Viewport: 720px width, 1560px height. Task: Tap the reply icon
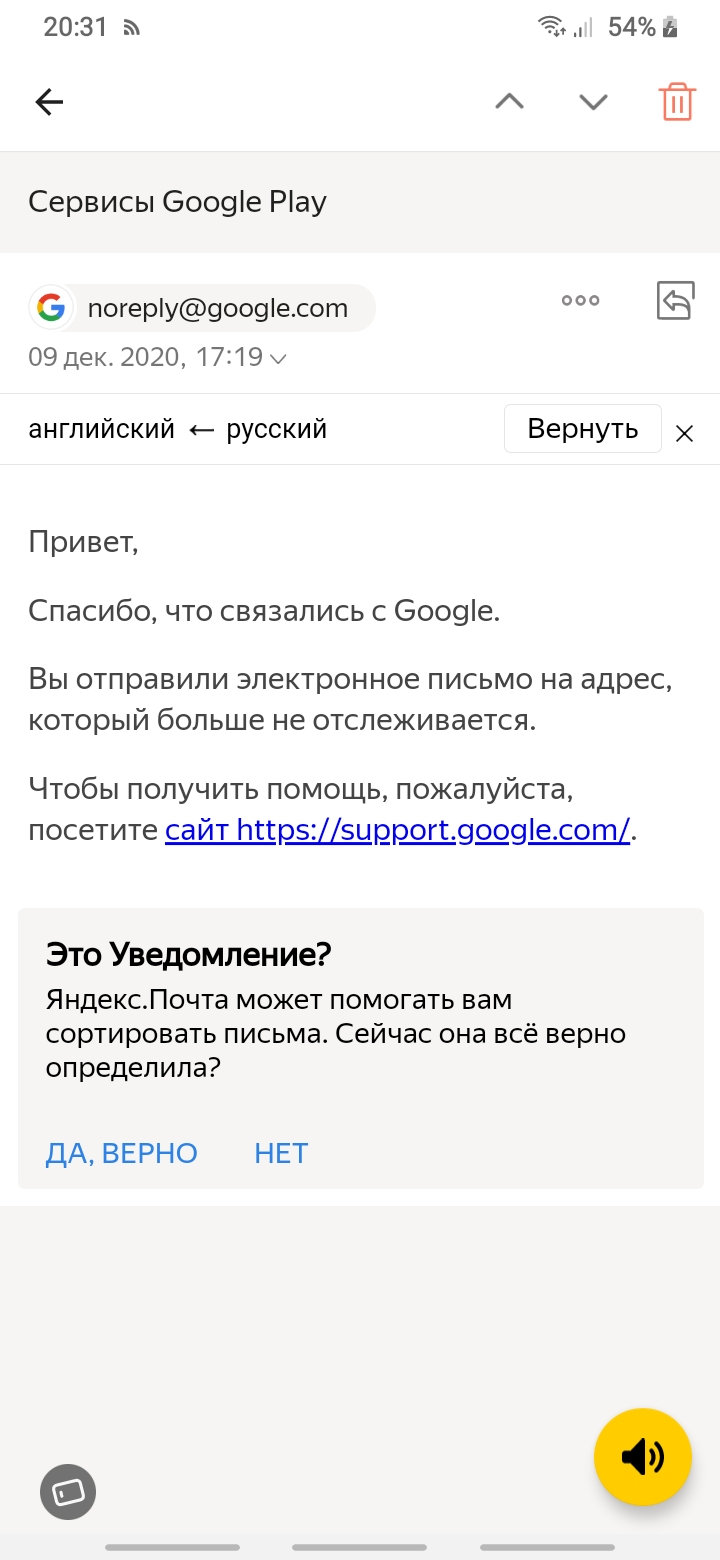pos(675,300)
